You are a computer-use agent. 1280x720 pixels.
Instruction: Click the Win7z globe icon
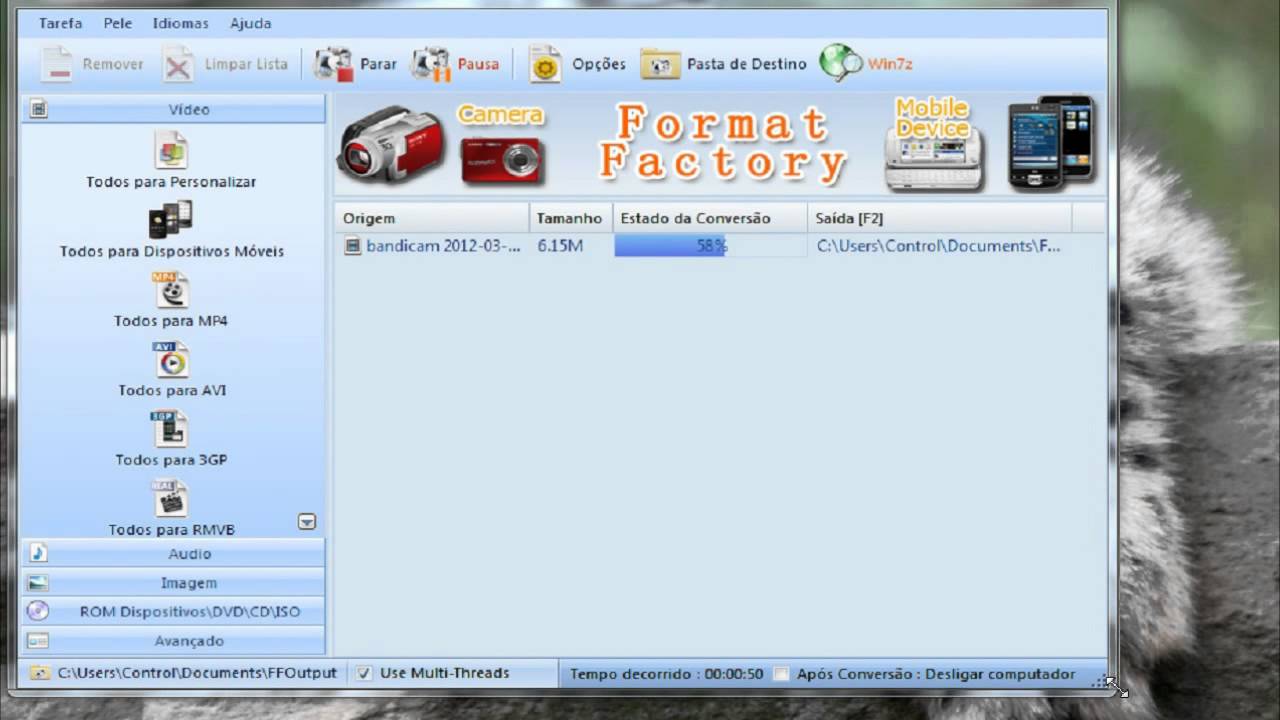[840, 63]
